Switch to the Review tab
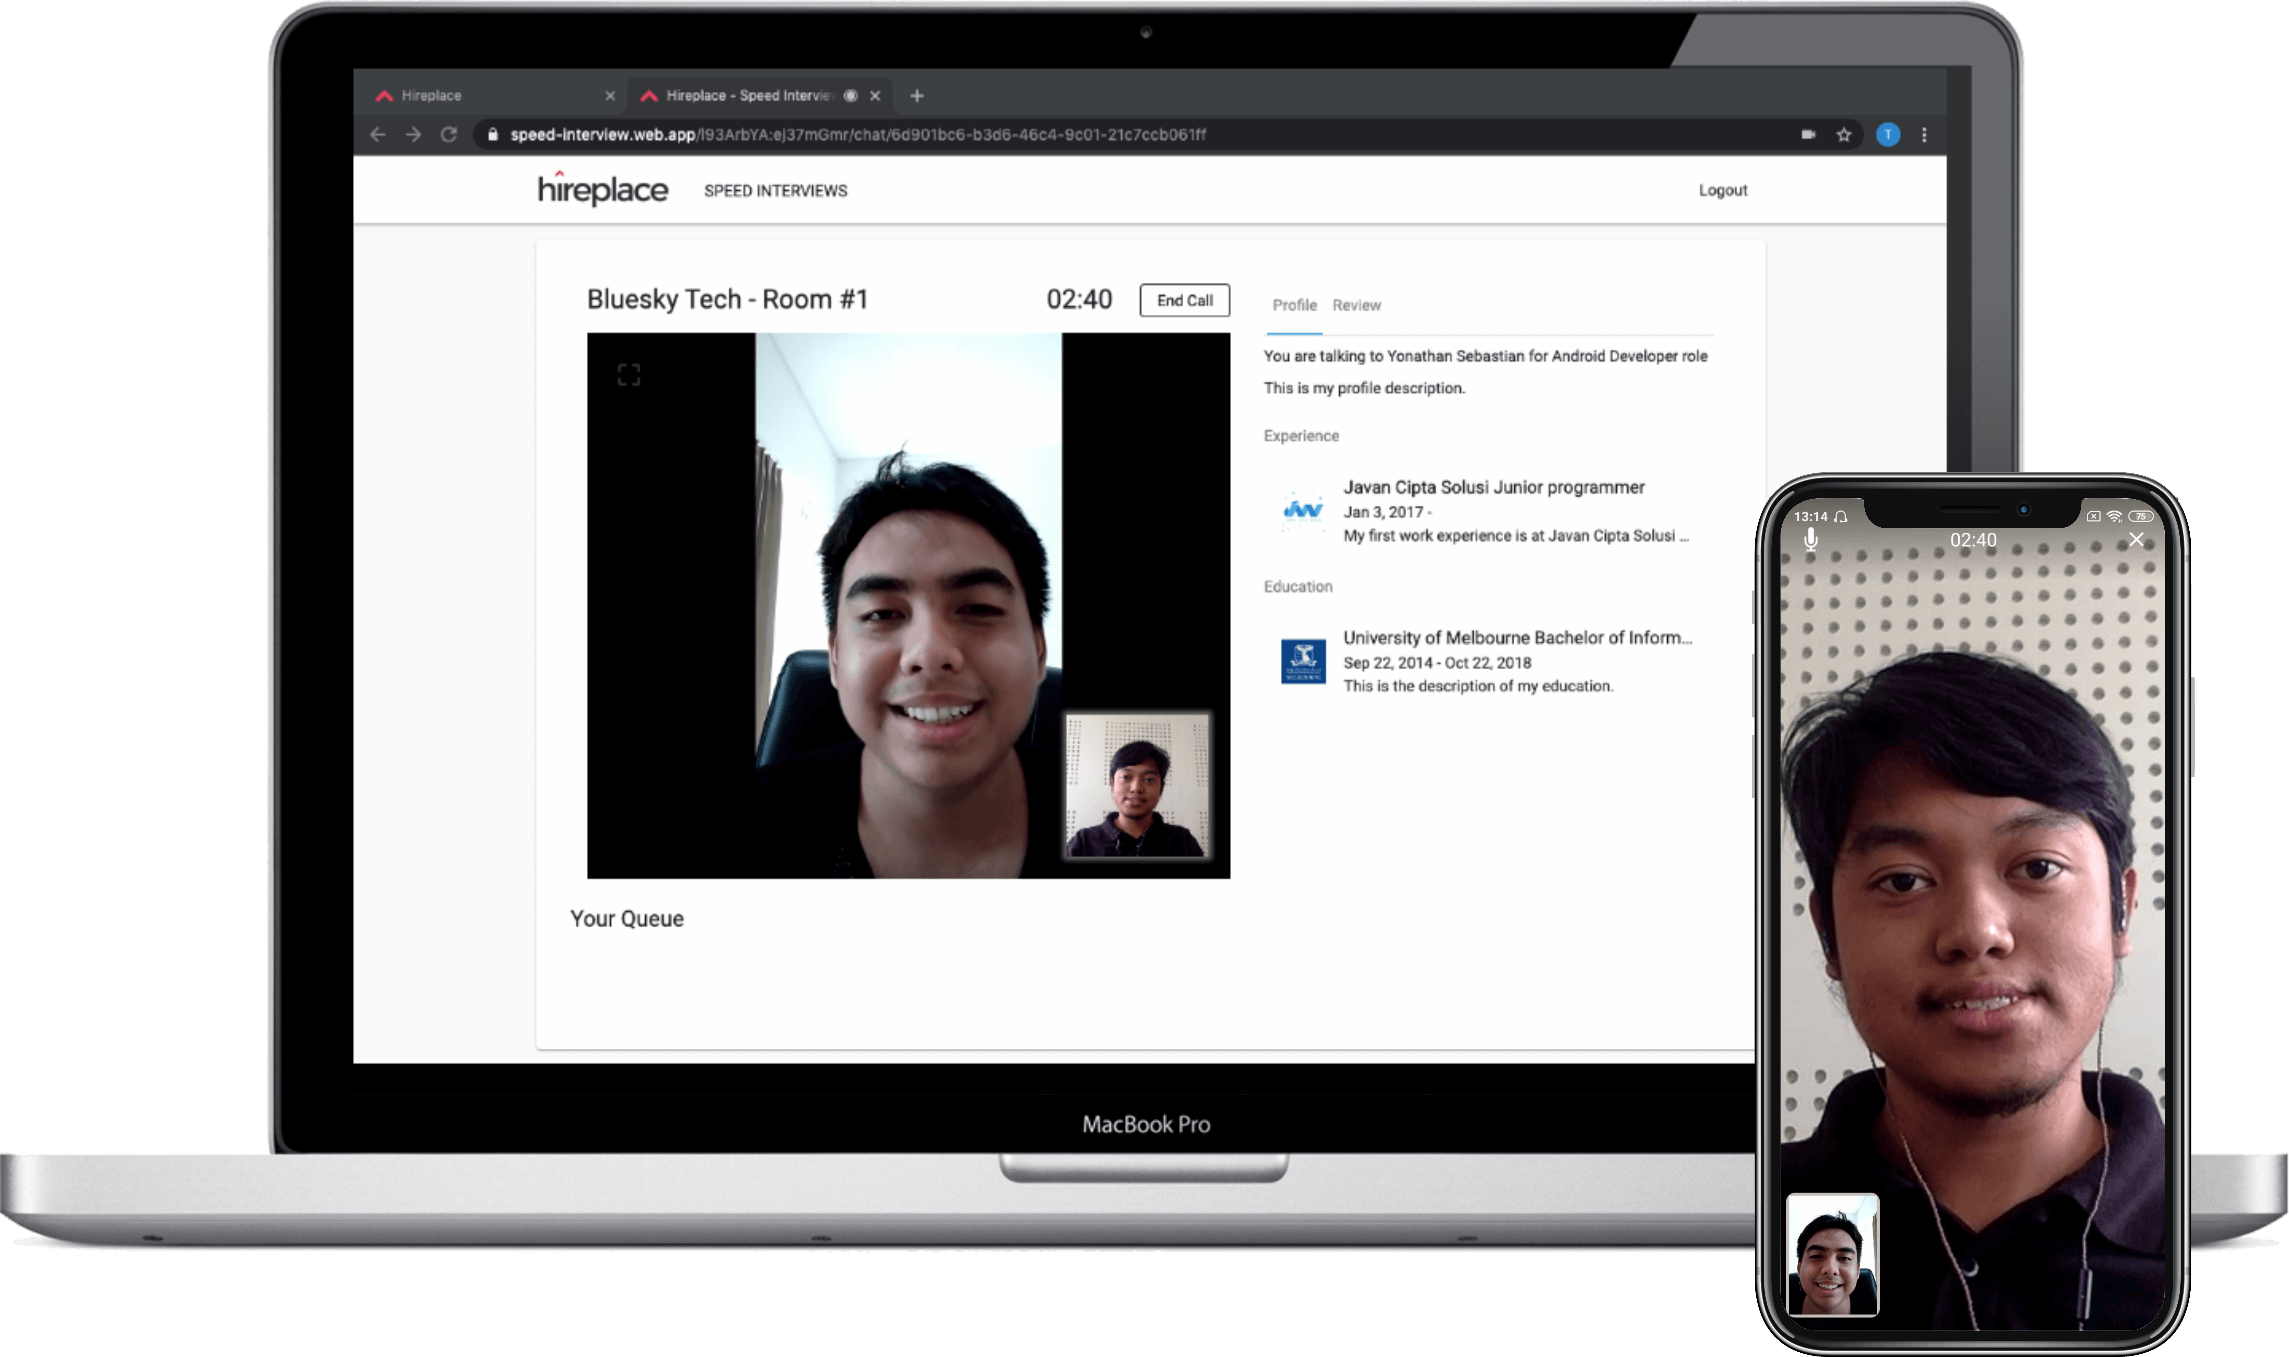Image resolution: width=2289 pixels, height=1357 pixels. point(1357,305)
